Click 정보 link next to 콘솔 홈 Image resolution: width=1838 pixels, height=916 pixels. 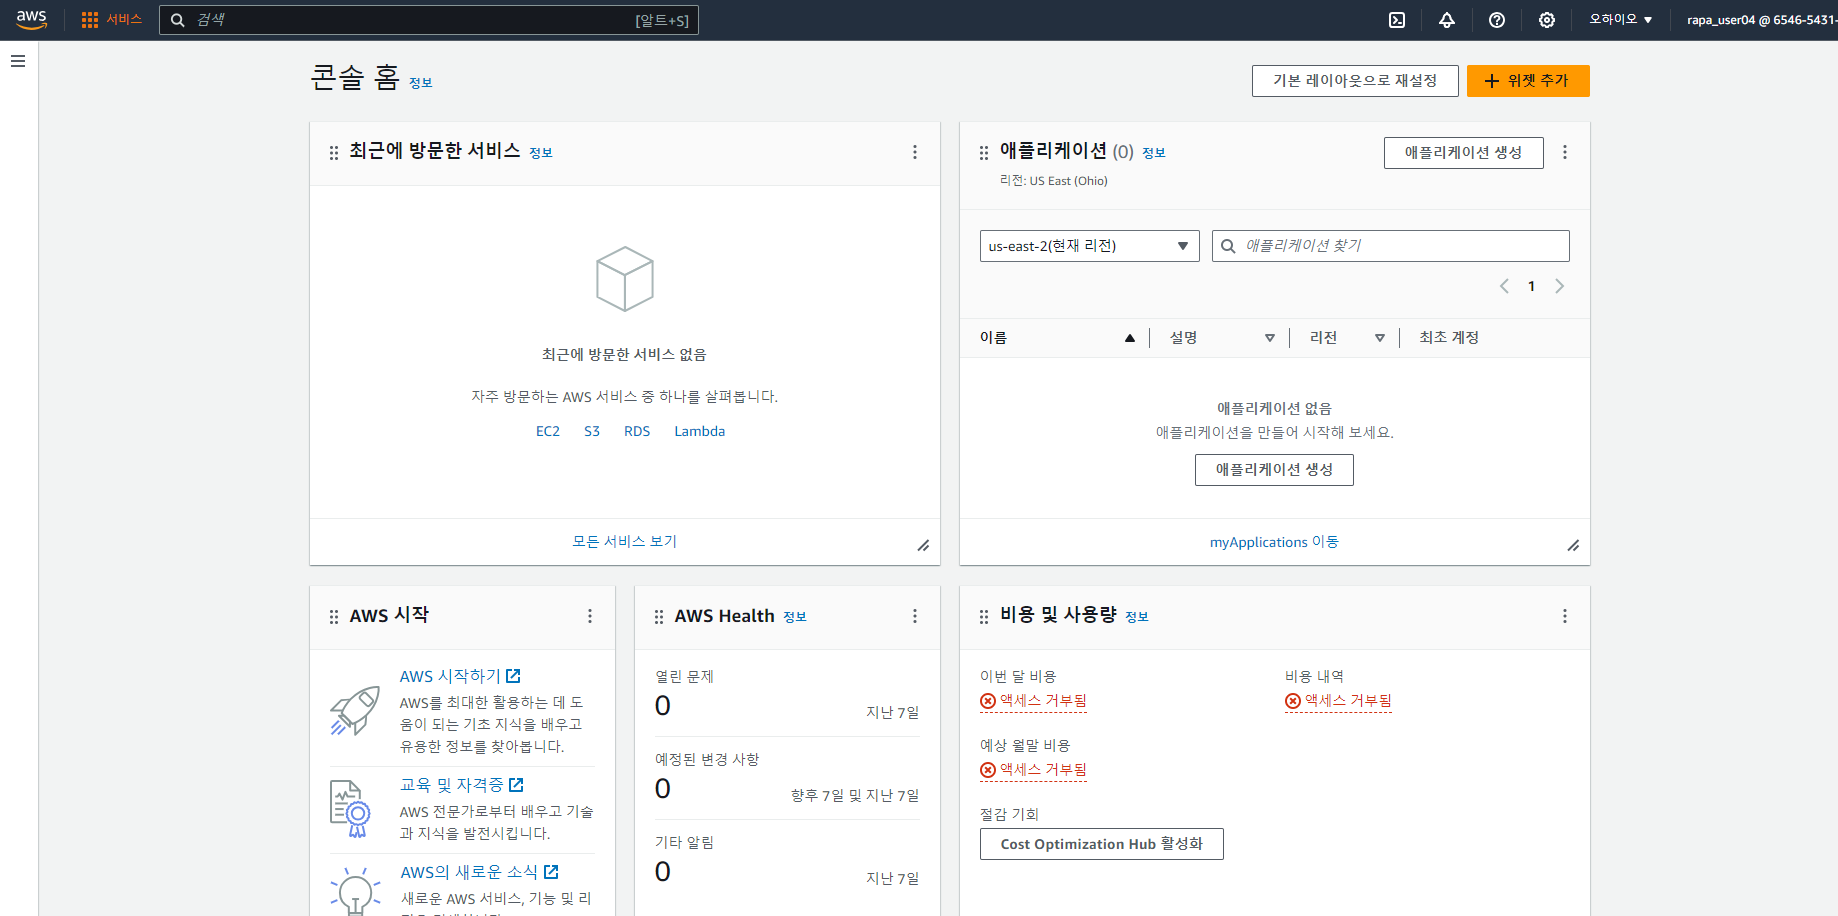[x=421, y=83]
